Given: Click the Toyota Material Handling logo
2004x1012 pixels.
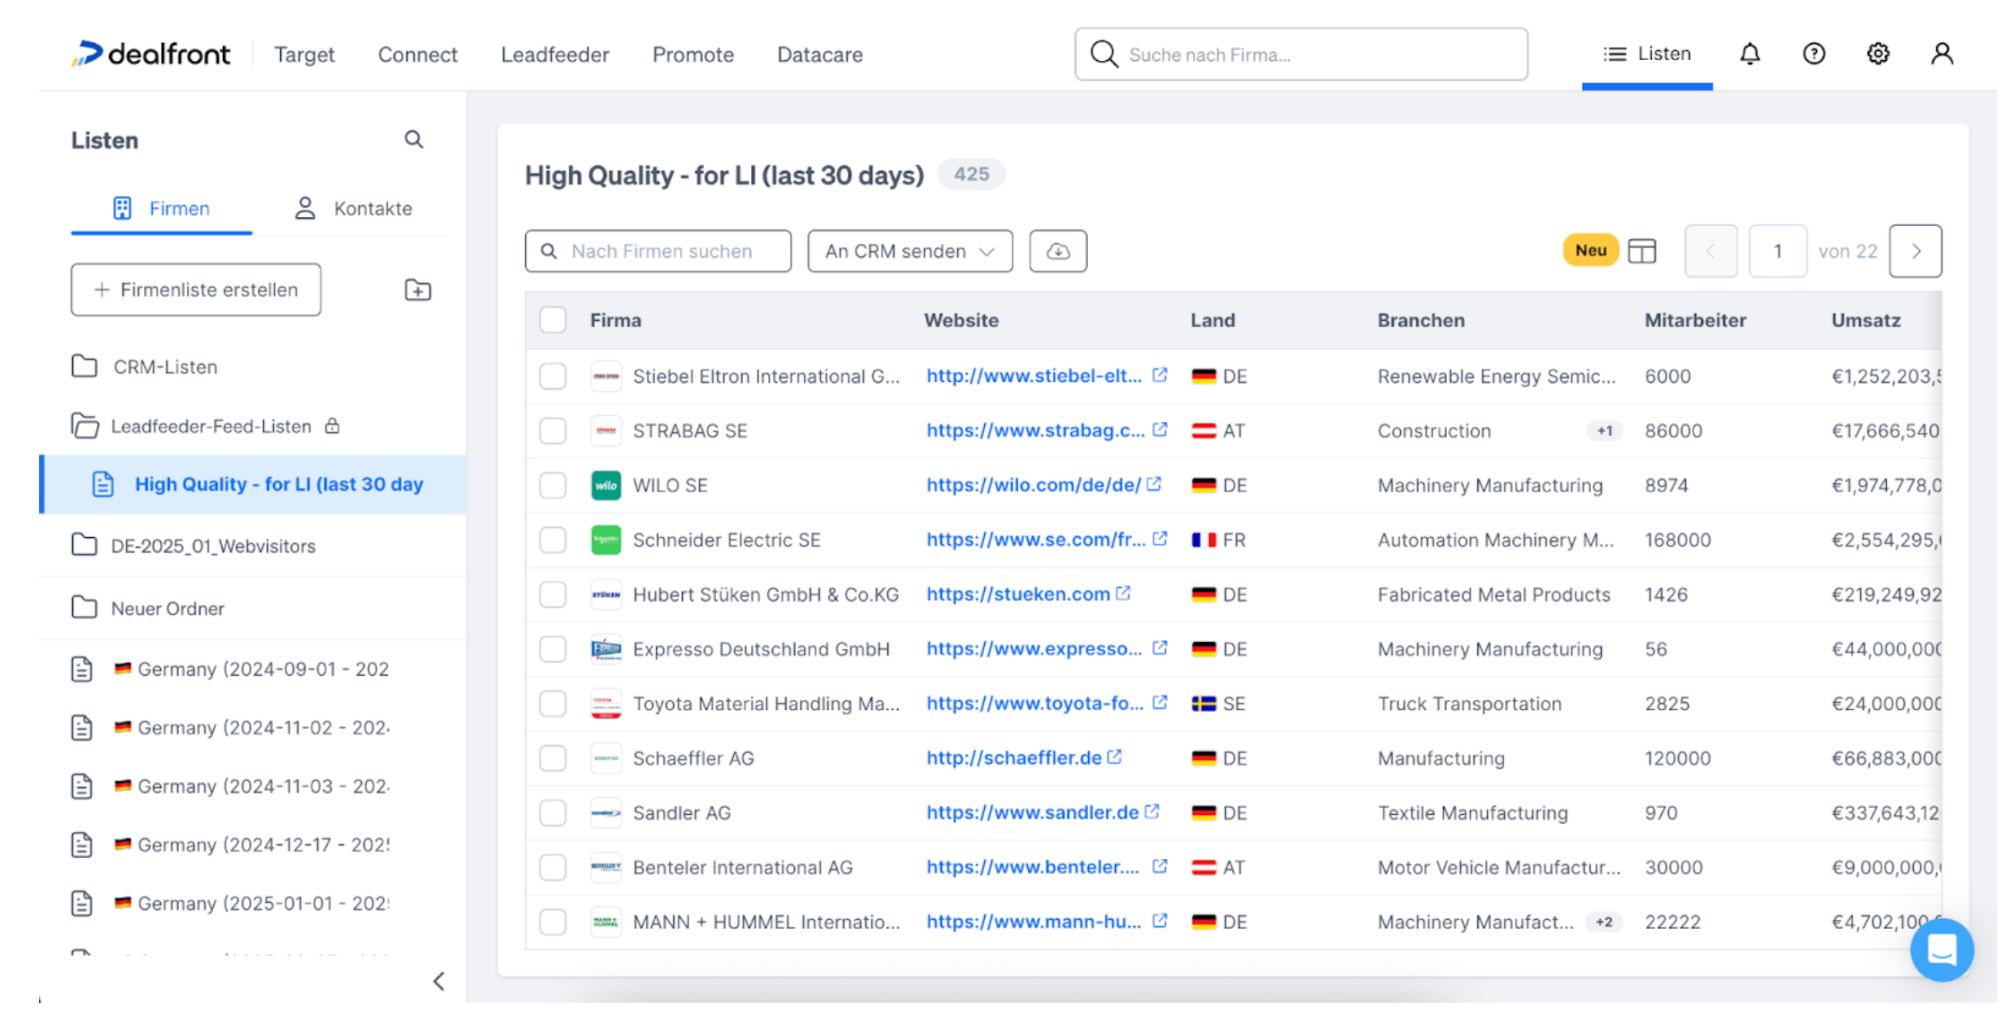Looking at the screenshot, I should tap(606, 704).
